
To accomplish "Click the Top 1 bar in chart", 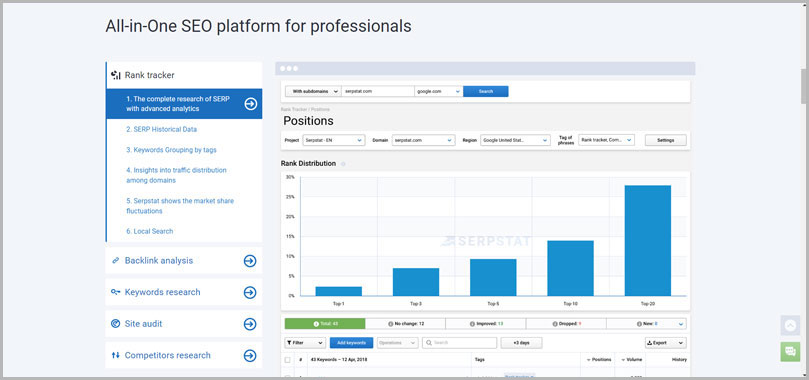I will tap(338, 291).
